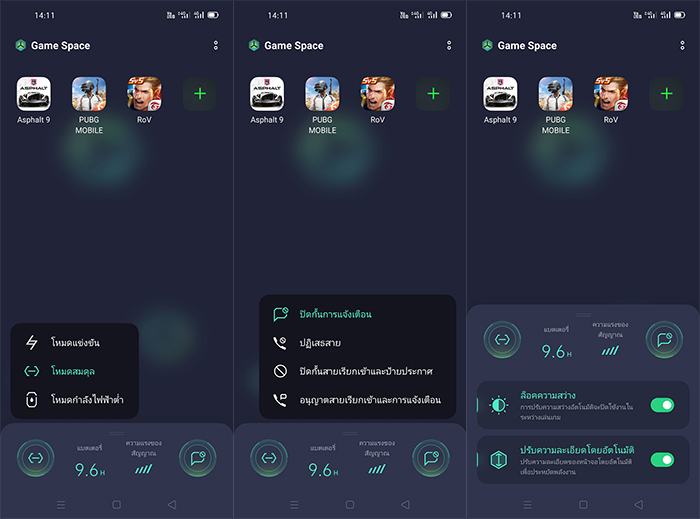The height and width of the screenshot is (519, 700).
Task: Open performance mode selector circle, middle phone screen
Action: click(267, 458)
